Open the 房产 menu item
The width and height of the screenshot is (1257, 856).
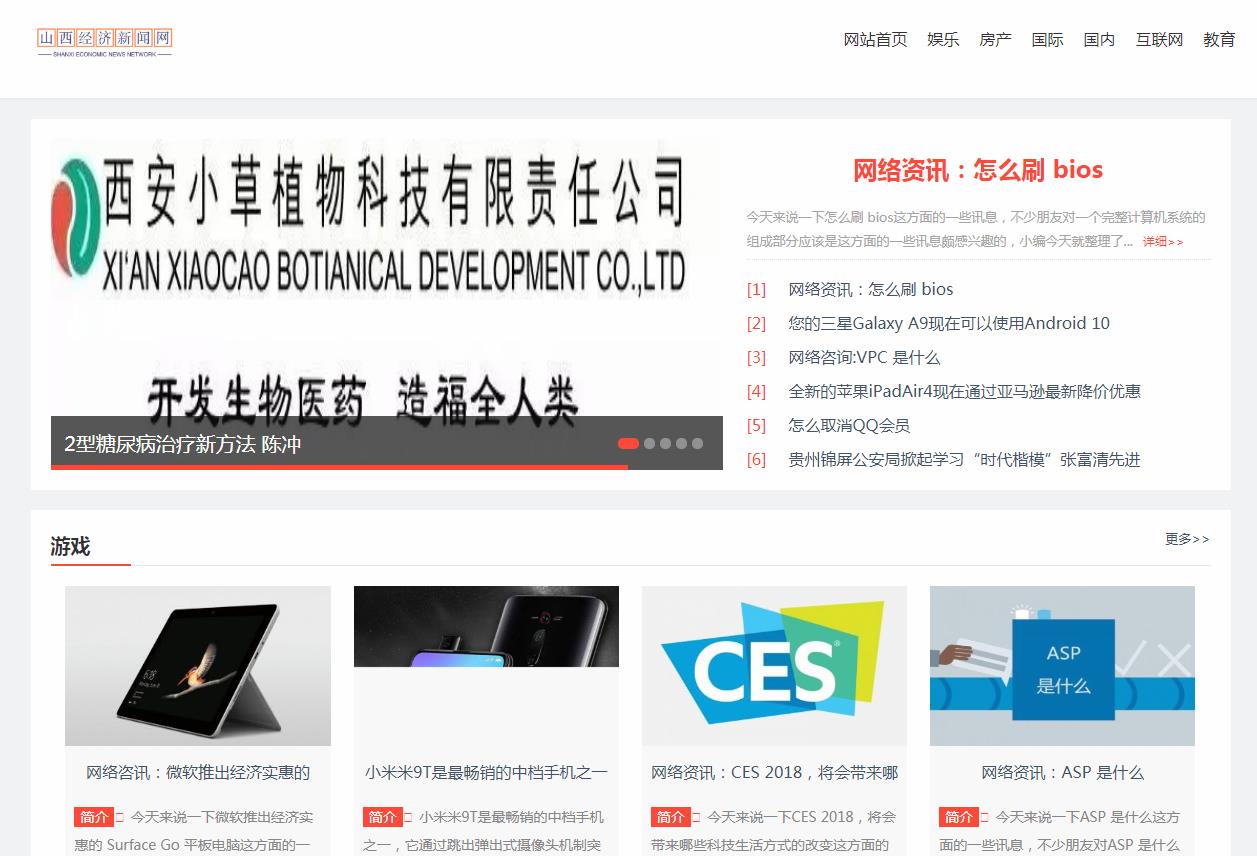[995, 40]
